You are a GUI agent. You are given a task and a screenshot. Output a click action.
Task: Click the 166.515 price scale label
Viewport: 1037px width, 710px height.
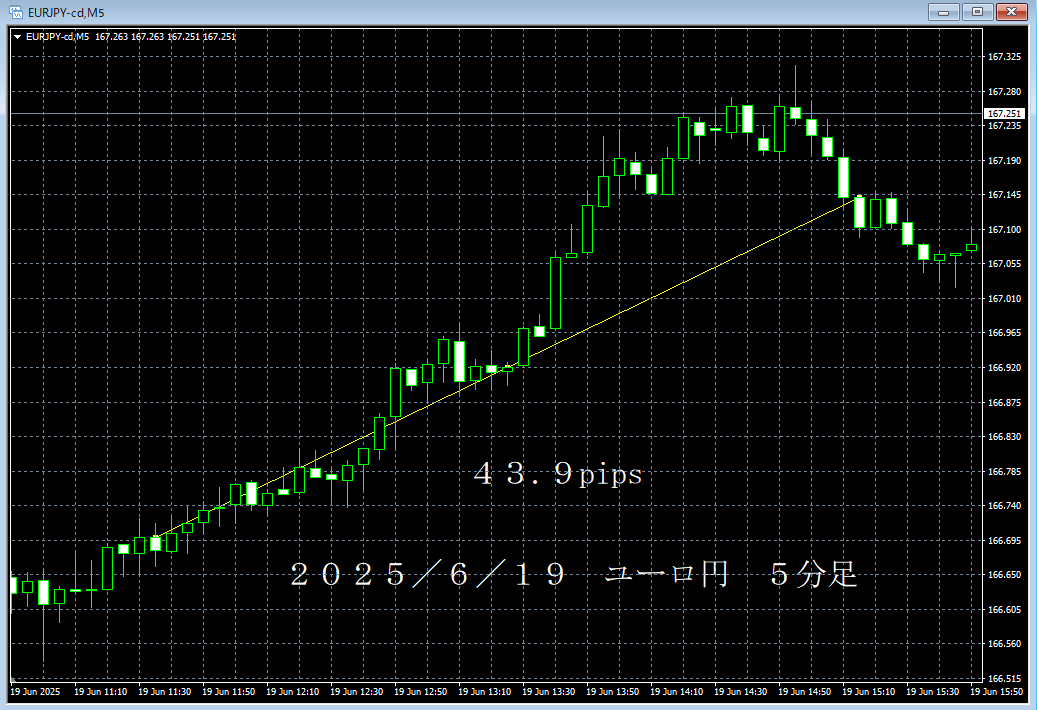(x=1003, y=677)
